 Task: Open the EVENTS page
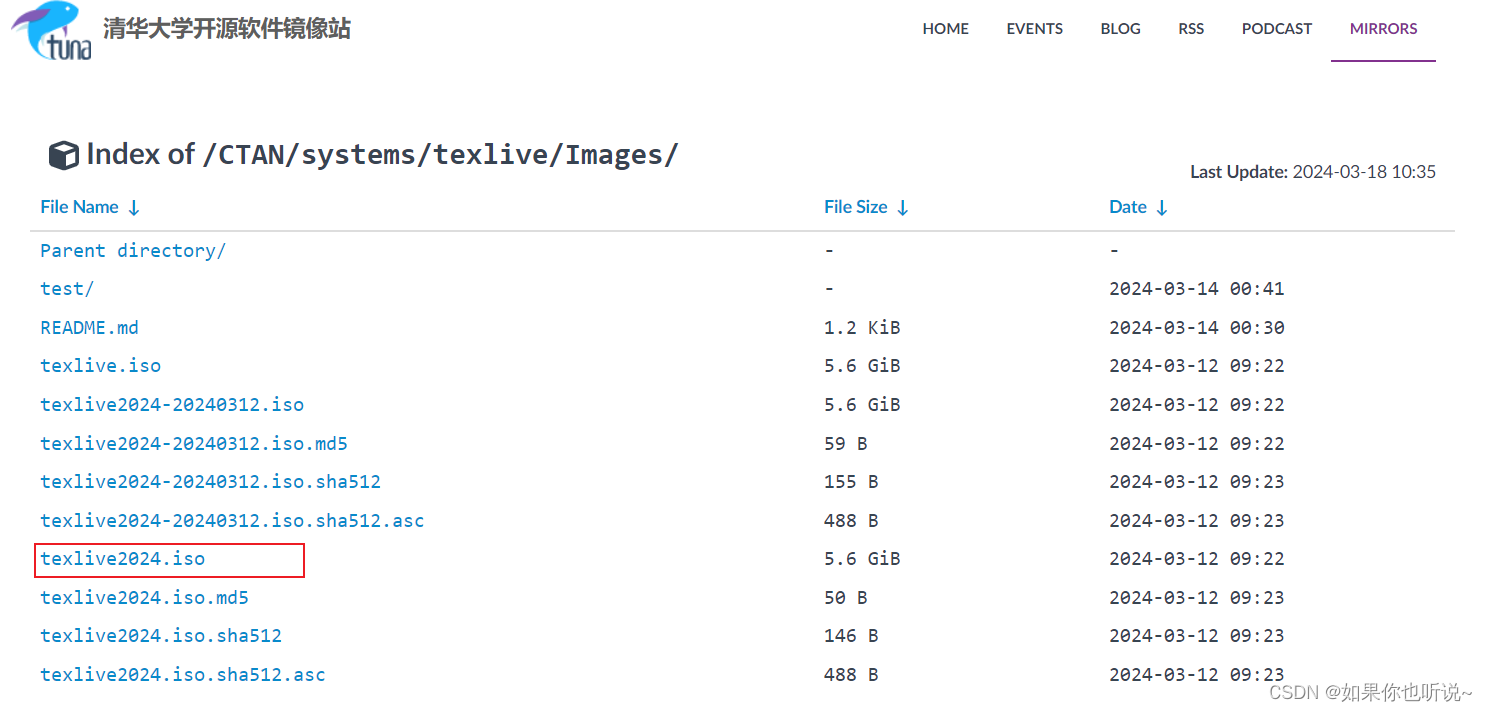pyautogui.click(x=1034, y=29)
